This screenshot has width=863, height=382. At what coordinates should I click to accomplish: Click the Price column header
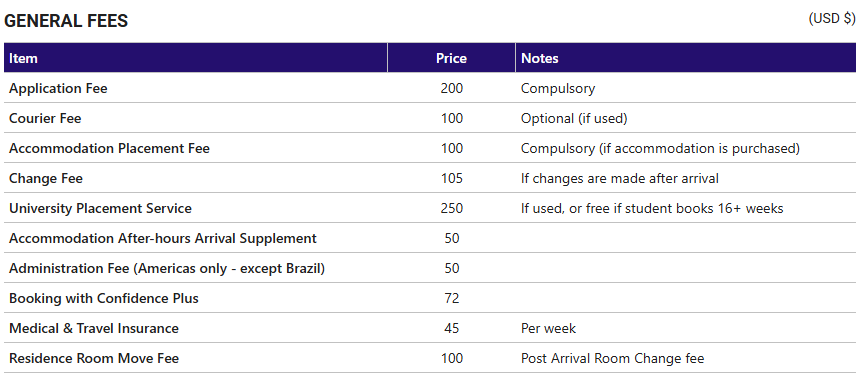[x=451, y=58]
